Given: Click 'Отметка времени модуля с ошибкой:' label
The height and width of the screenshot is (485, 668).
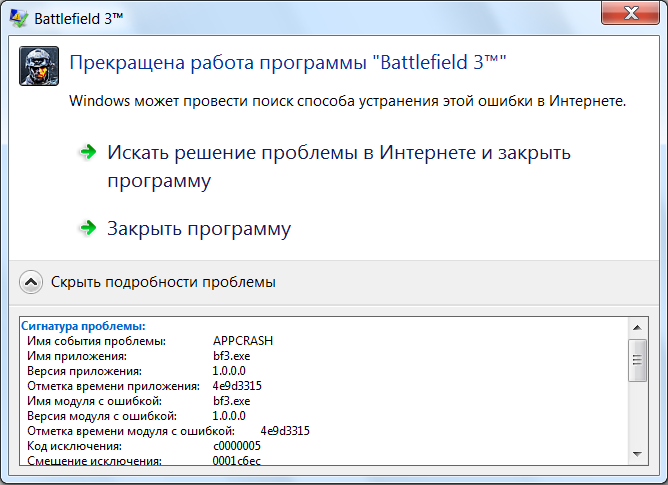Looking at the screenshot, I should (x=131, y=431).
